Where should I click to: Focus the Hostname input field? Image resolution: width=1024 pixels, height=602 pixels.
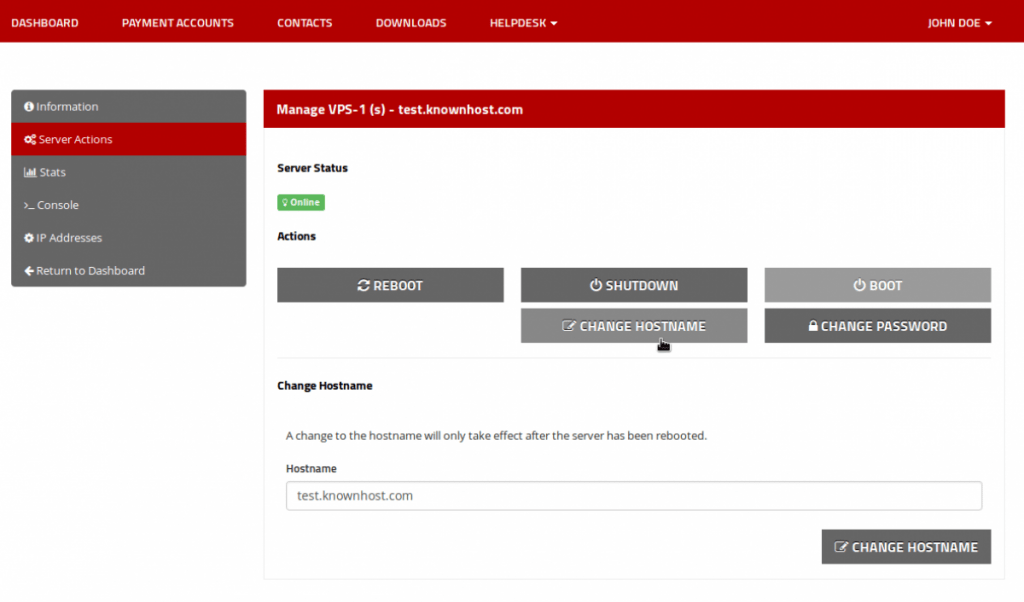click(633, 496)
